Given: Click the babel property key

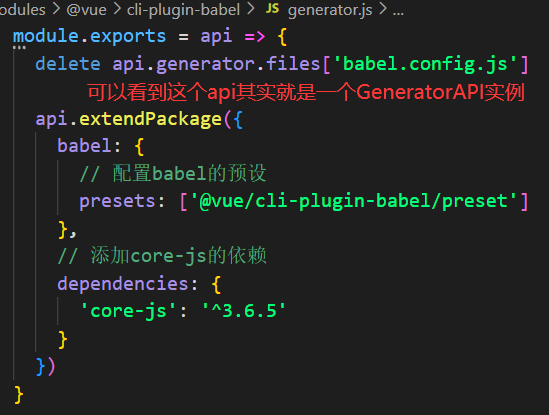Looking at the screenshot, I should pyautogui.click(x=84, y=146).
